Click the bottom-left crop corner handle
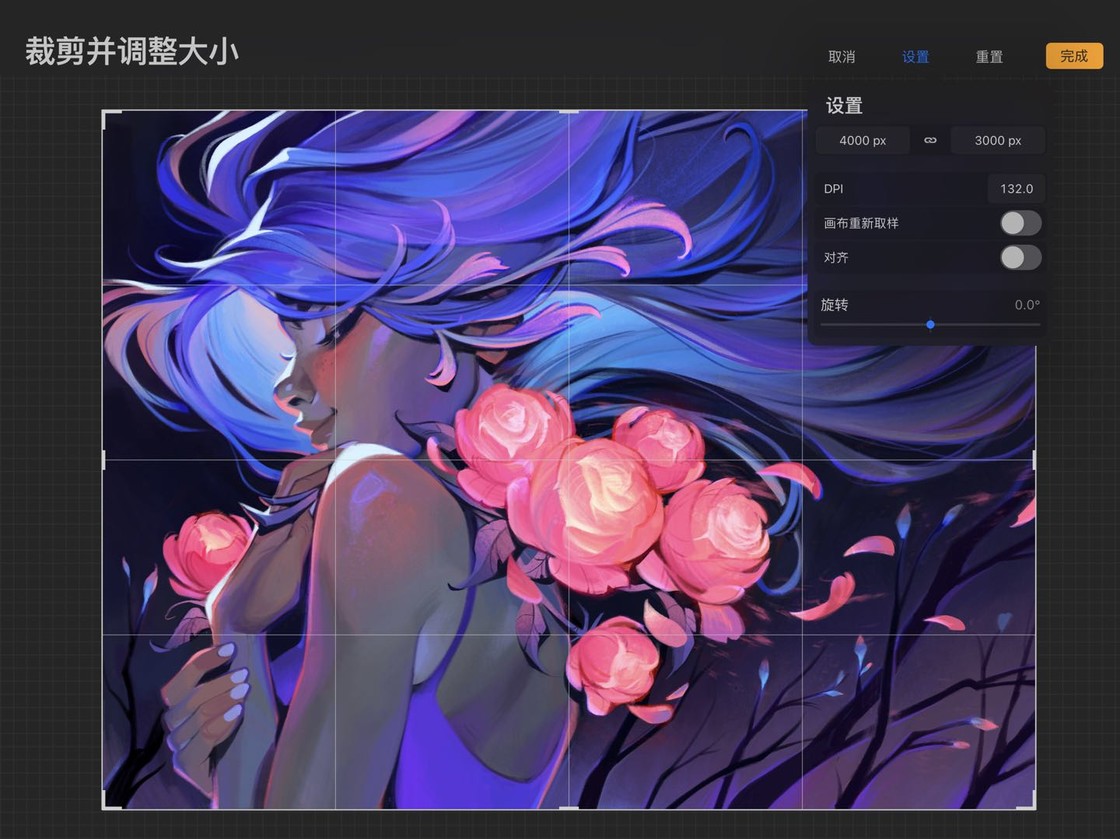Viewport: 1120px width, 839px height. 111,800
